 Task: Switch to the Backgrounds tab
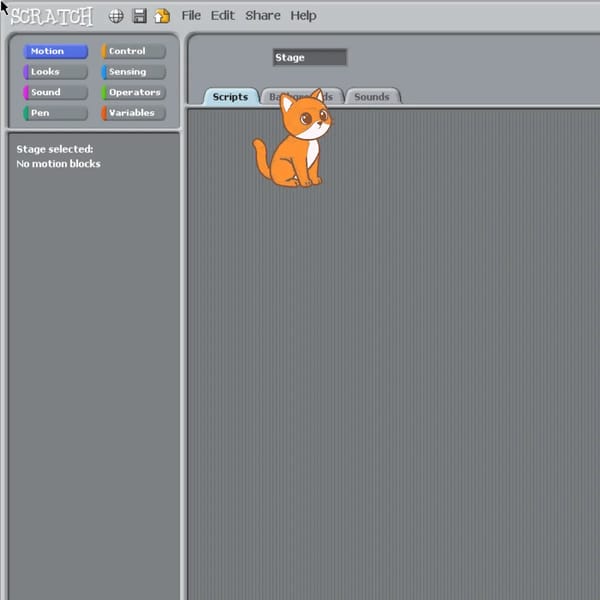(x=302, y=96)
